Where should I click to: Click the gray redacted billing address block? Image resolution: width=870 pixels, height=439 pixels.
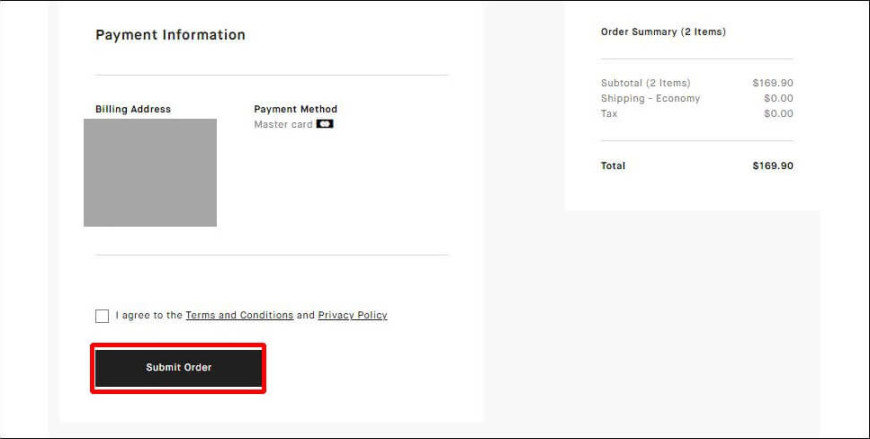(150, 173)
